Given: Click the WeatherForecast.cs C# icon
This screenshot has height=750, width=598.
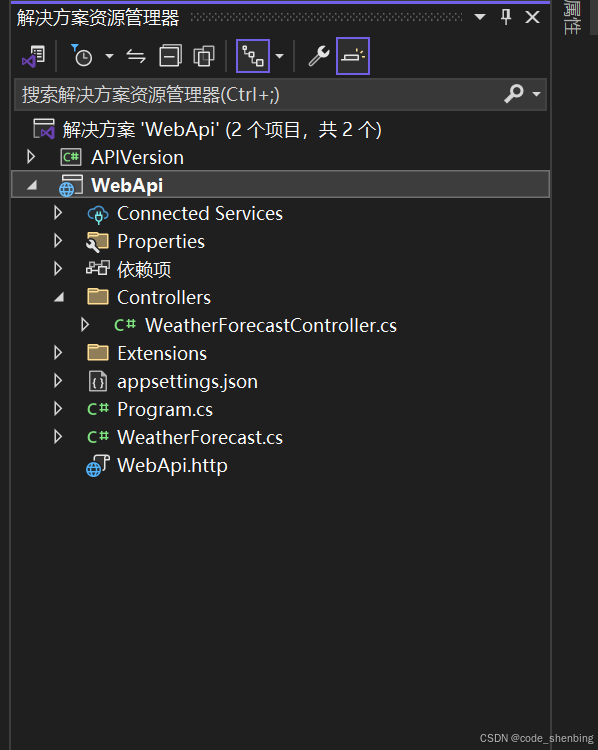Looking at the screenshot, I should (98, 437).
